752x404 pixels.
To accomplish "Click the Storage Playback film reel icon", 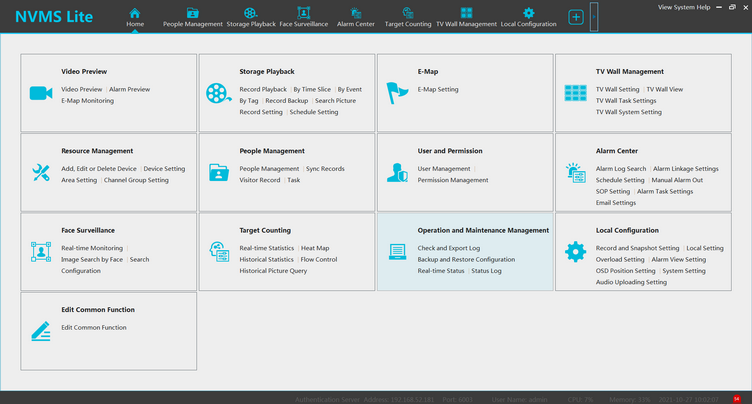I will [218, 93].
